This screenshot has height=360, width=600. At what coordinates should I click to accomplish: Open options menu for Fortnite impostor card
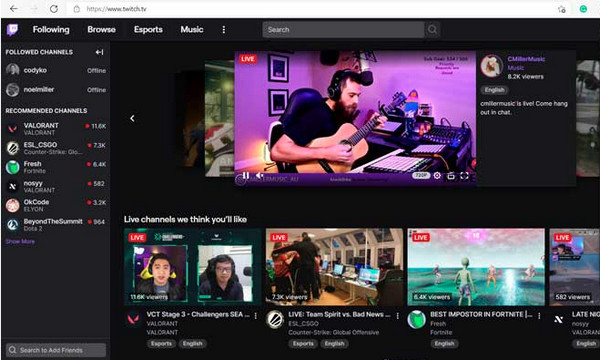coord(539,316)
